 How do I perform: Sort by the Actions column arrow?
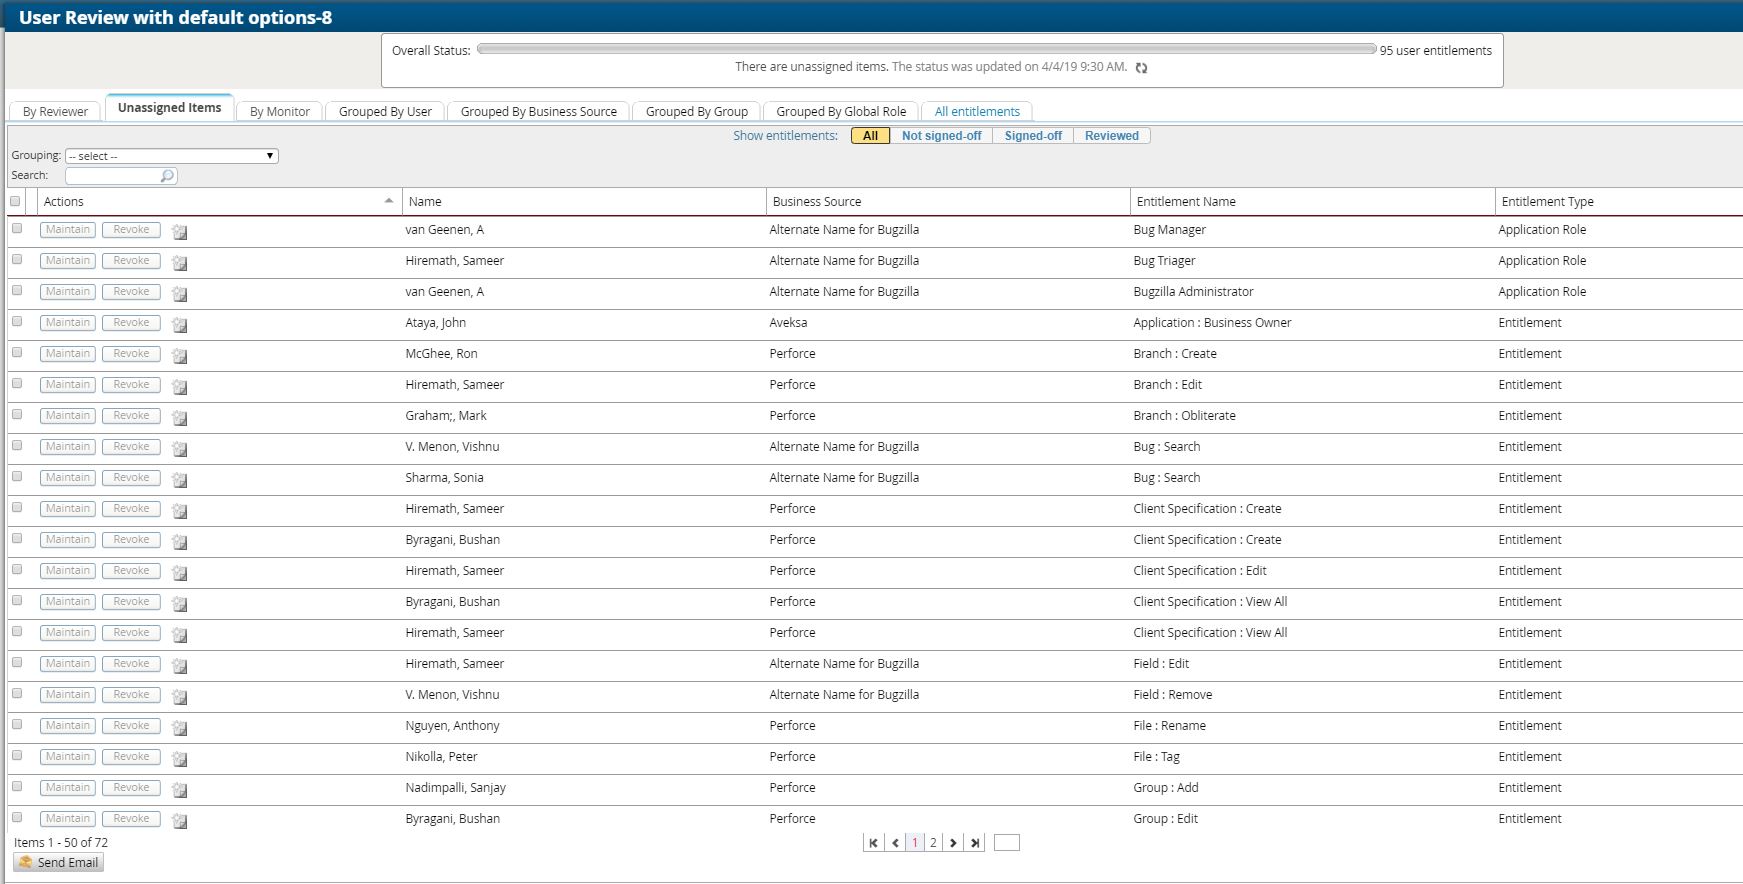point(388,201)
